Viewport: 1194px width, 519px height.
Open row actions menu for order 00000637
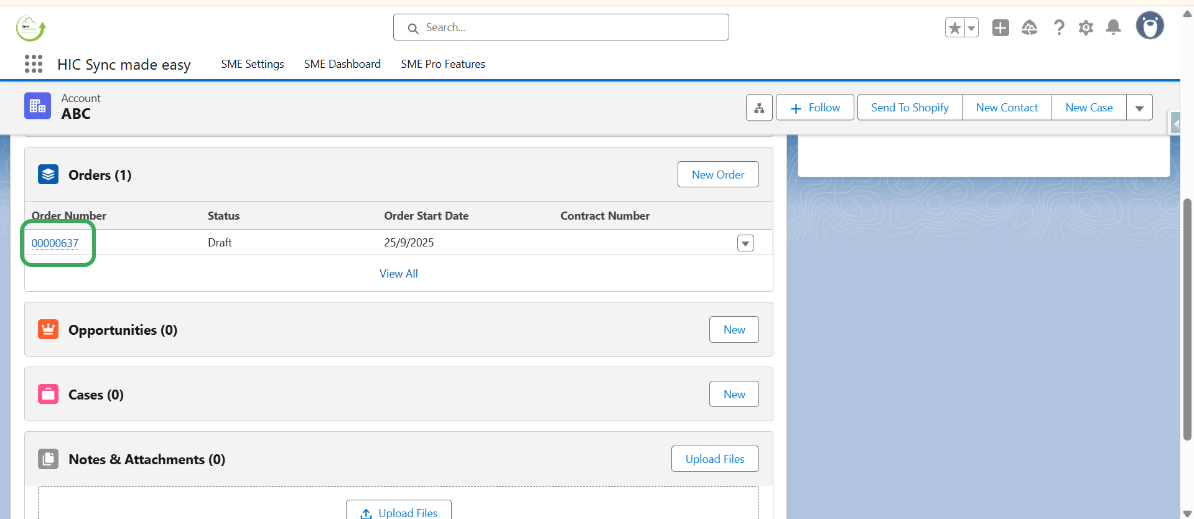pos(745,243)
